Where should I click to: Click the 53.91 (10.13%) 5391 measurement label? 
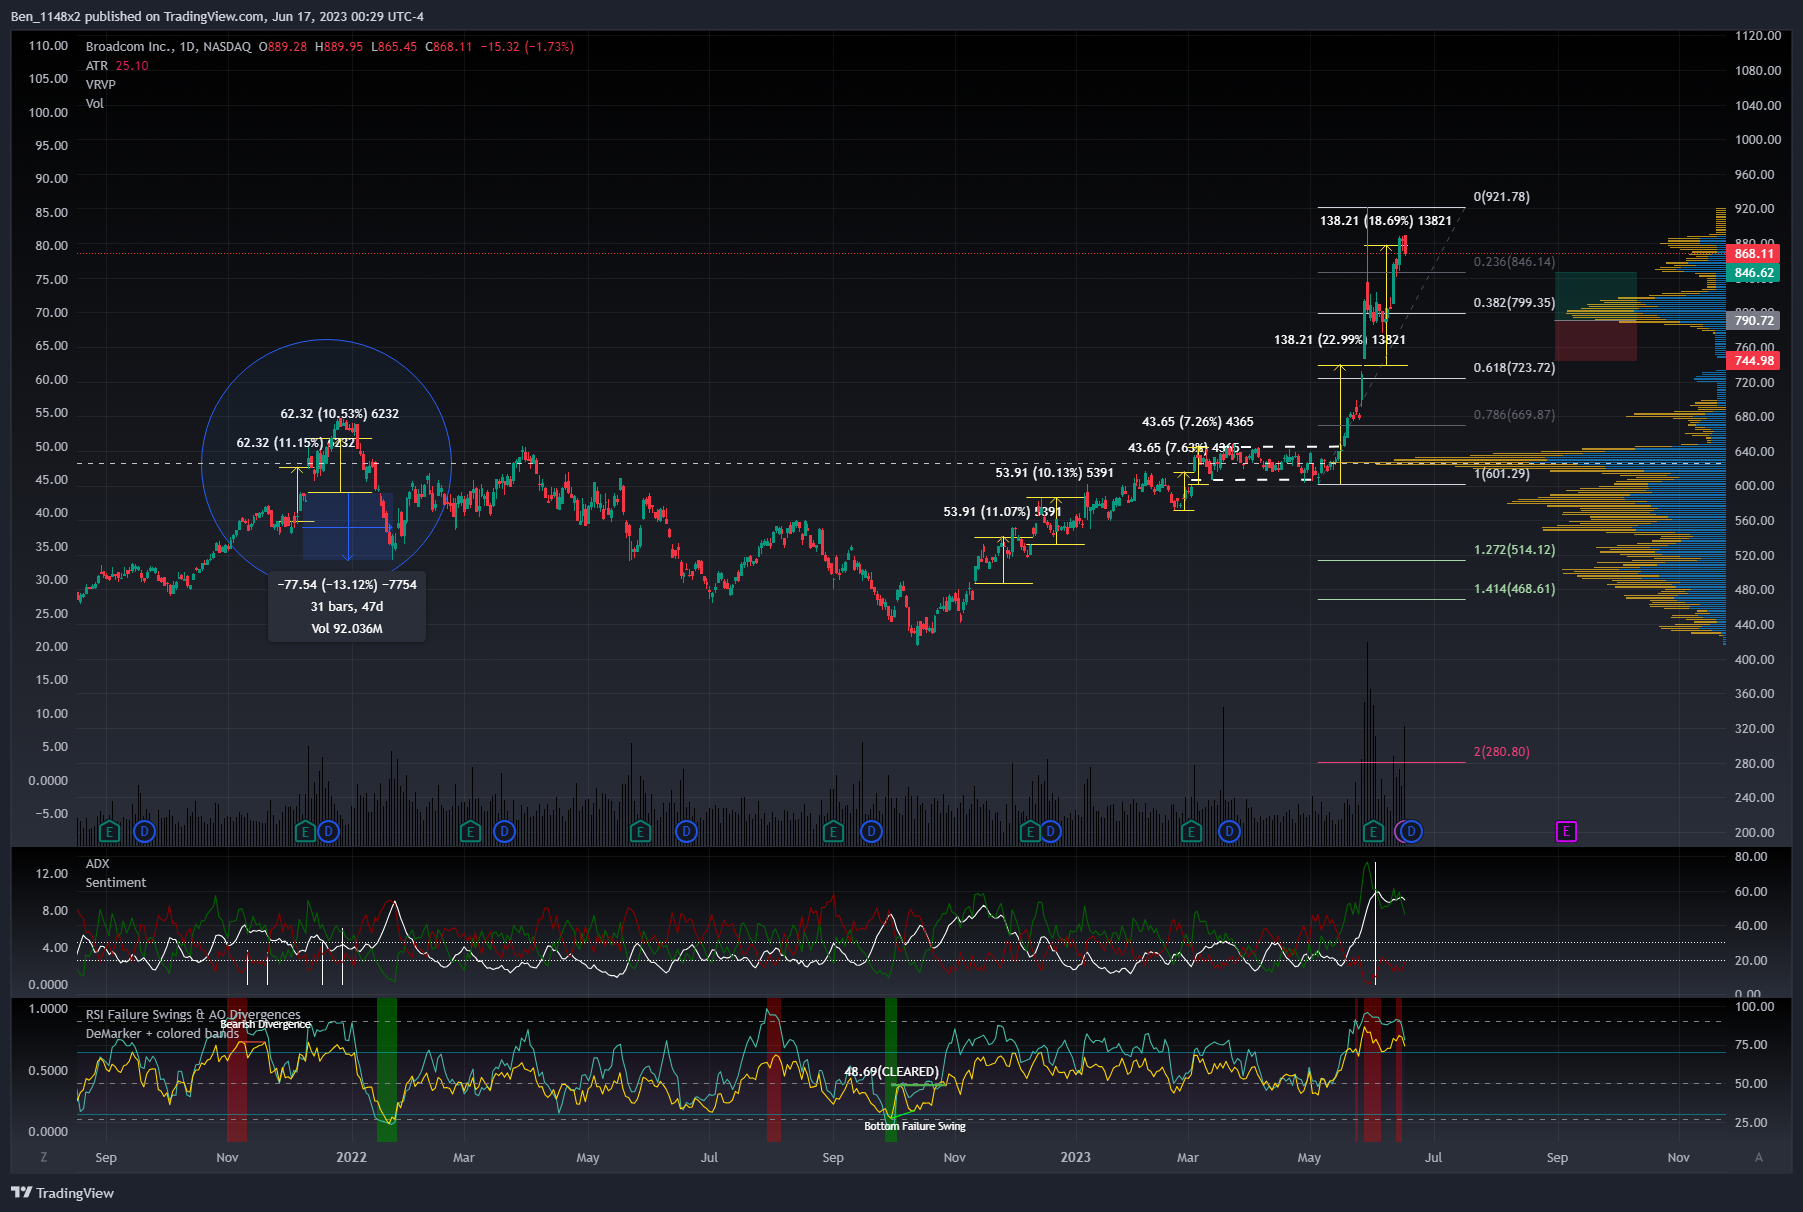1054,473
